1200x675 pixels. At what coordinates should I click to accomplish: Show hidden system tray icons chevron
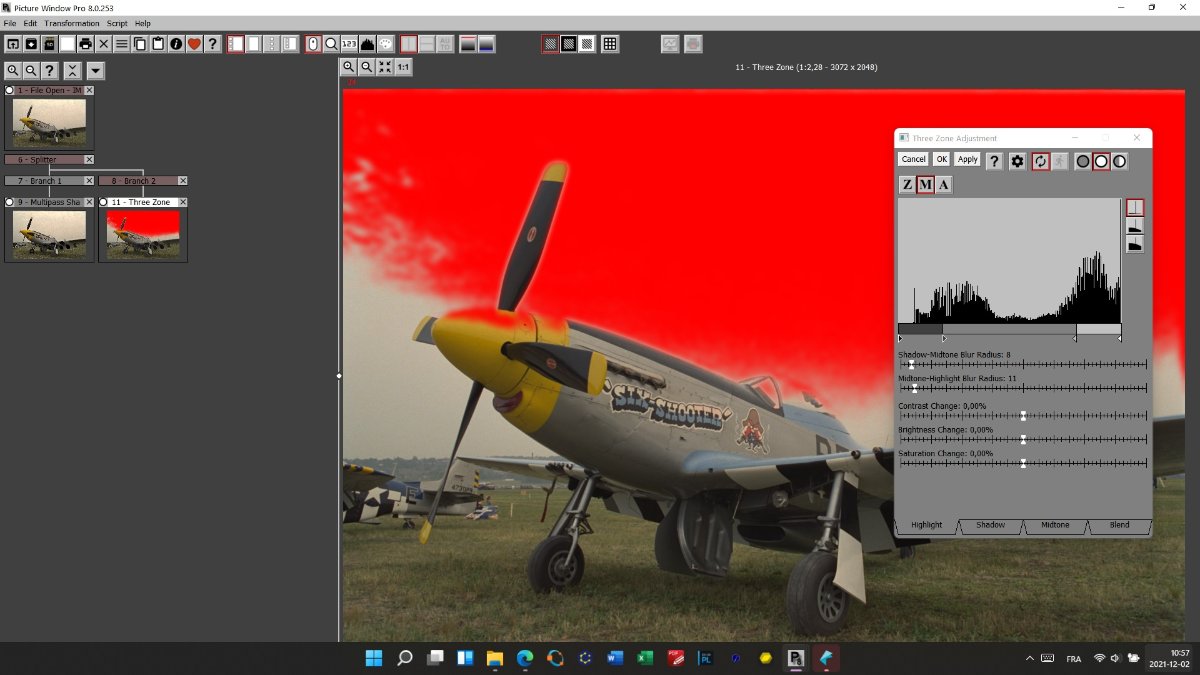1030,658
